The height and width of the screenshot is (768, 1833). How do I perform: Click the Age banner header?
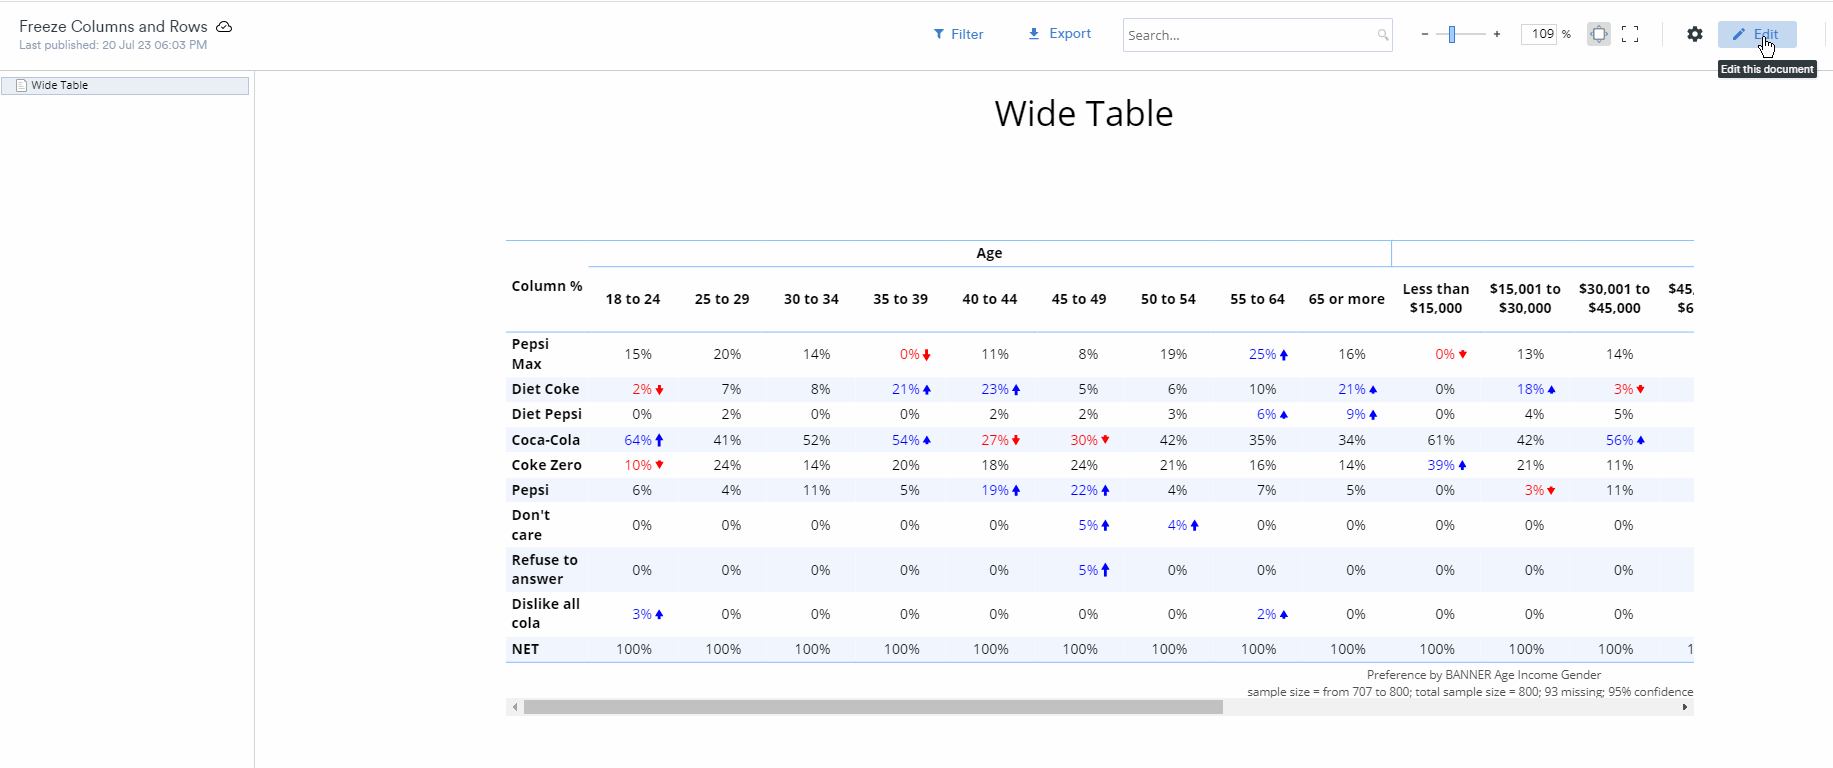pos(989,253)
